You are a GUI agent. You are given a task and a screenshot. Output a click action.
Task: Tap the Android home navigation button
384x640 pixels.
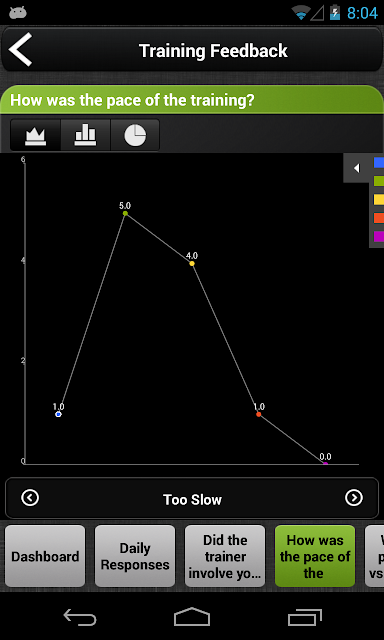pos(192,617)
